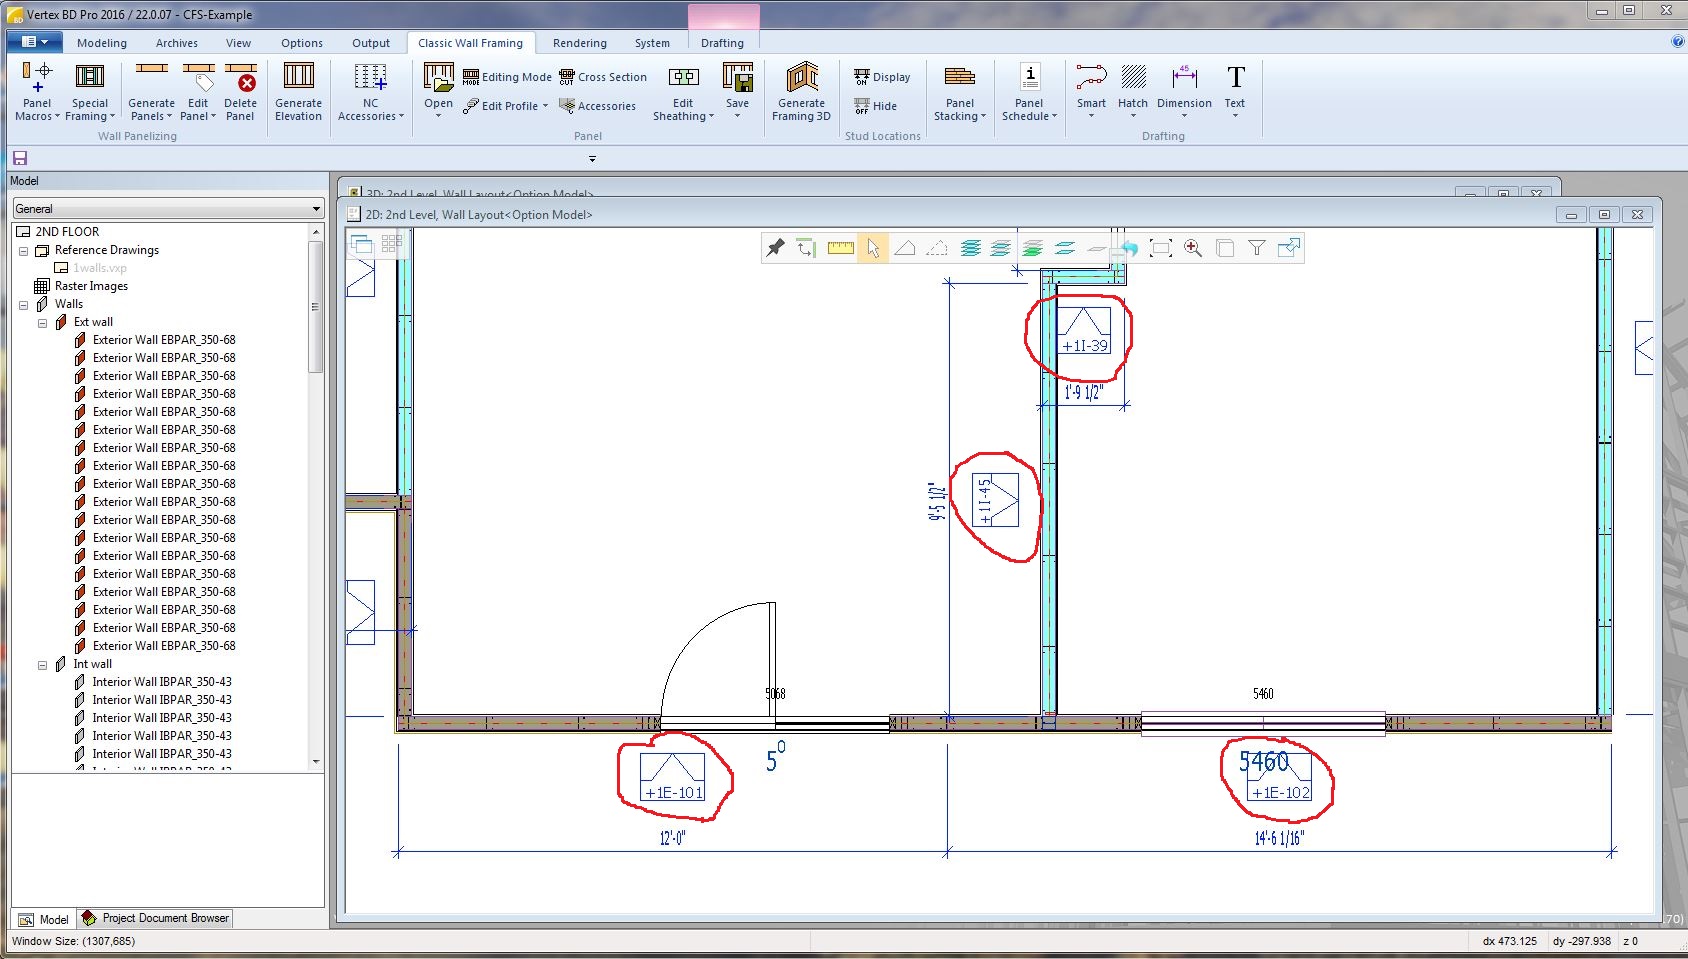This screenshot has width=1688, height=959.
Task: Hide stud locations
Action: point(876,106)
